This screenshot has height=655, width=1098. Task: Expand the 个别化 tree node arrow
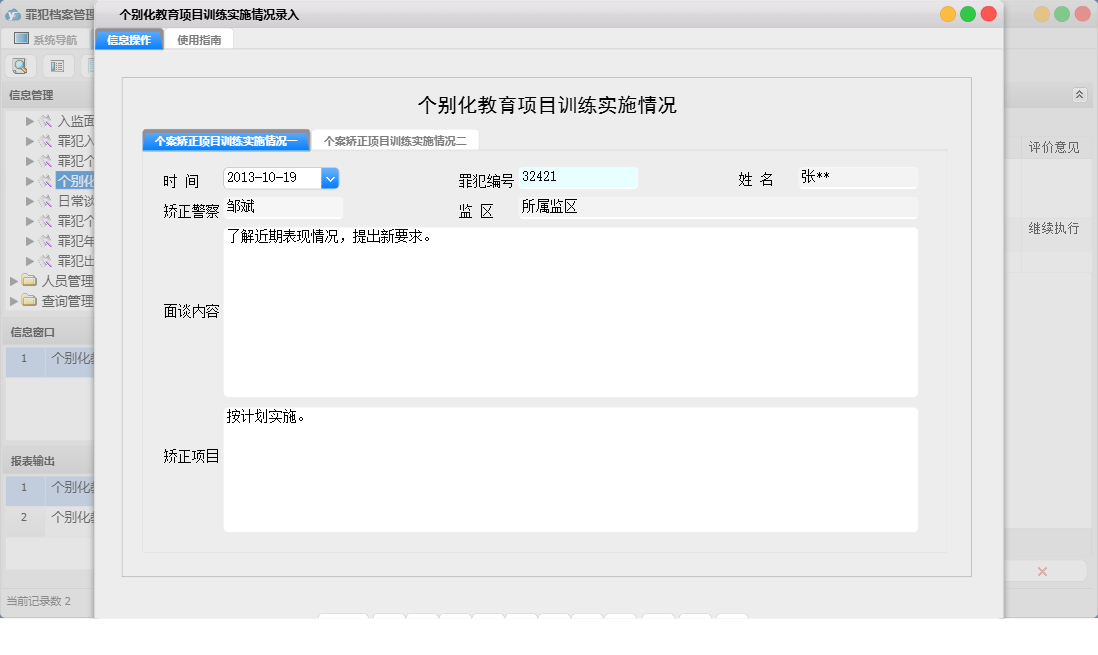[30, 181]
